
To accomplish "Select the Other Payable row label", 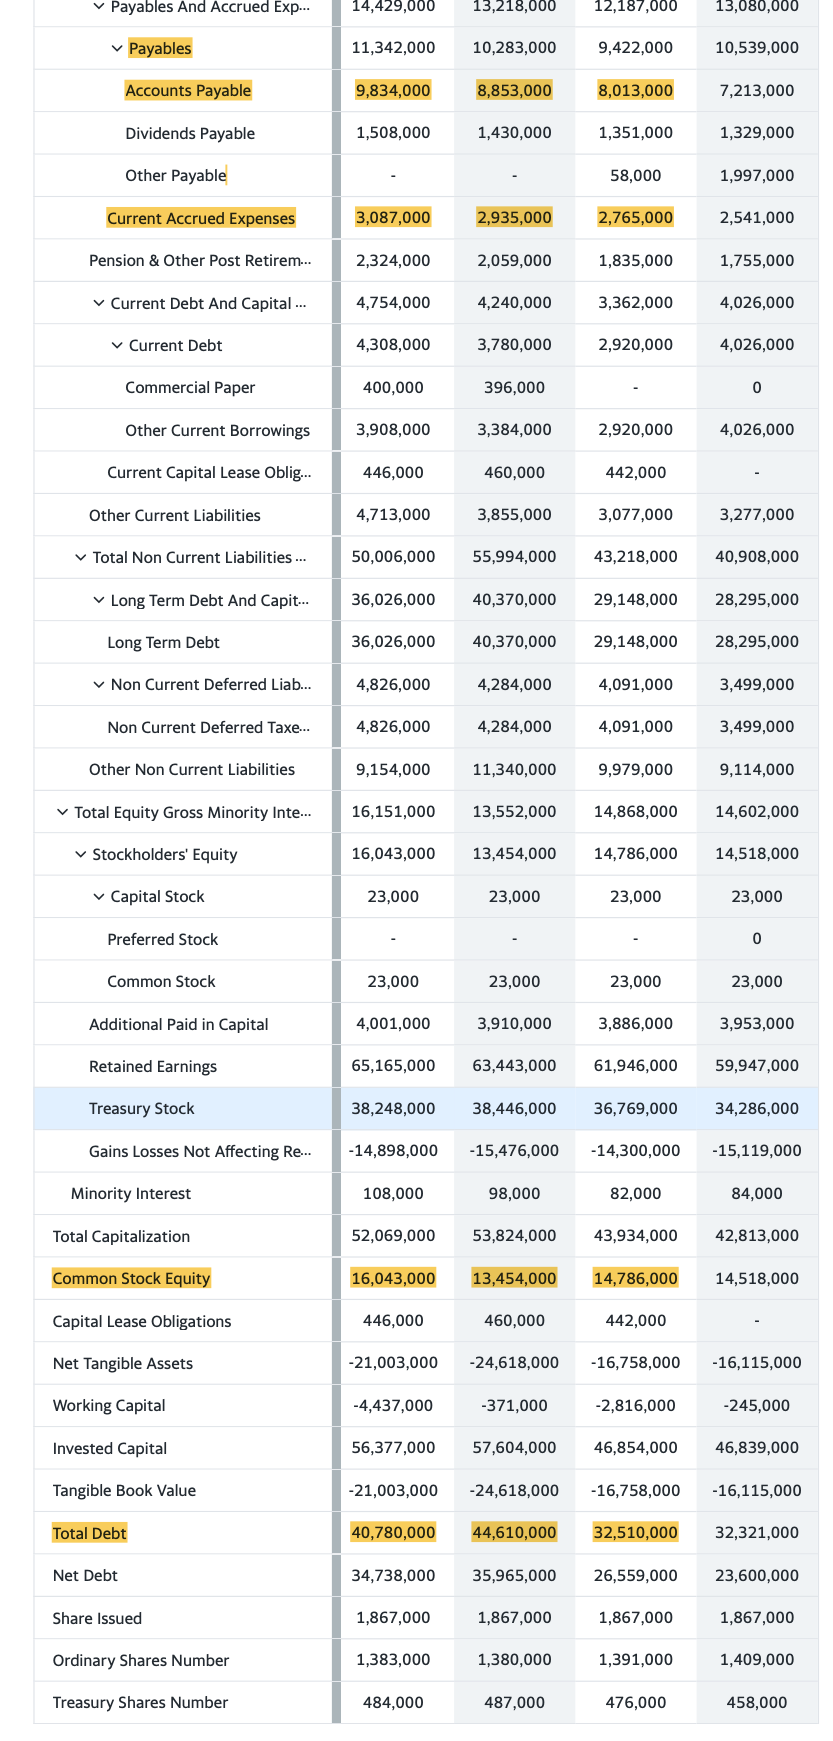I will pyautogui.click(x=176, y=175).
